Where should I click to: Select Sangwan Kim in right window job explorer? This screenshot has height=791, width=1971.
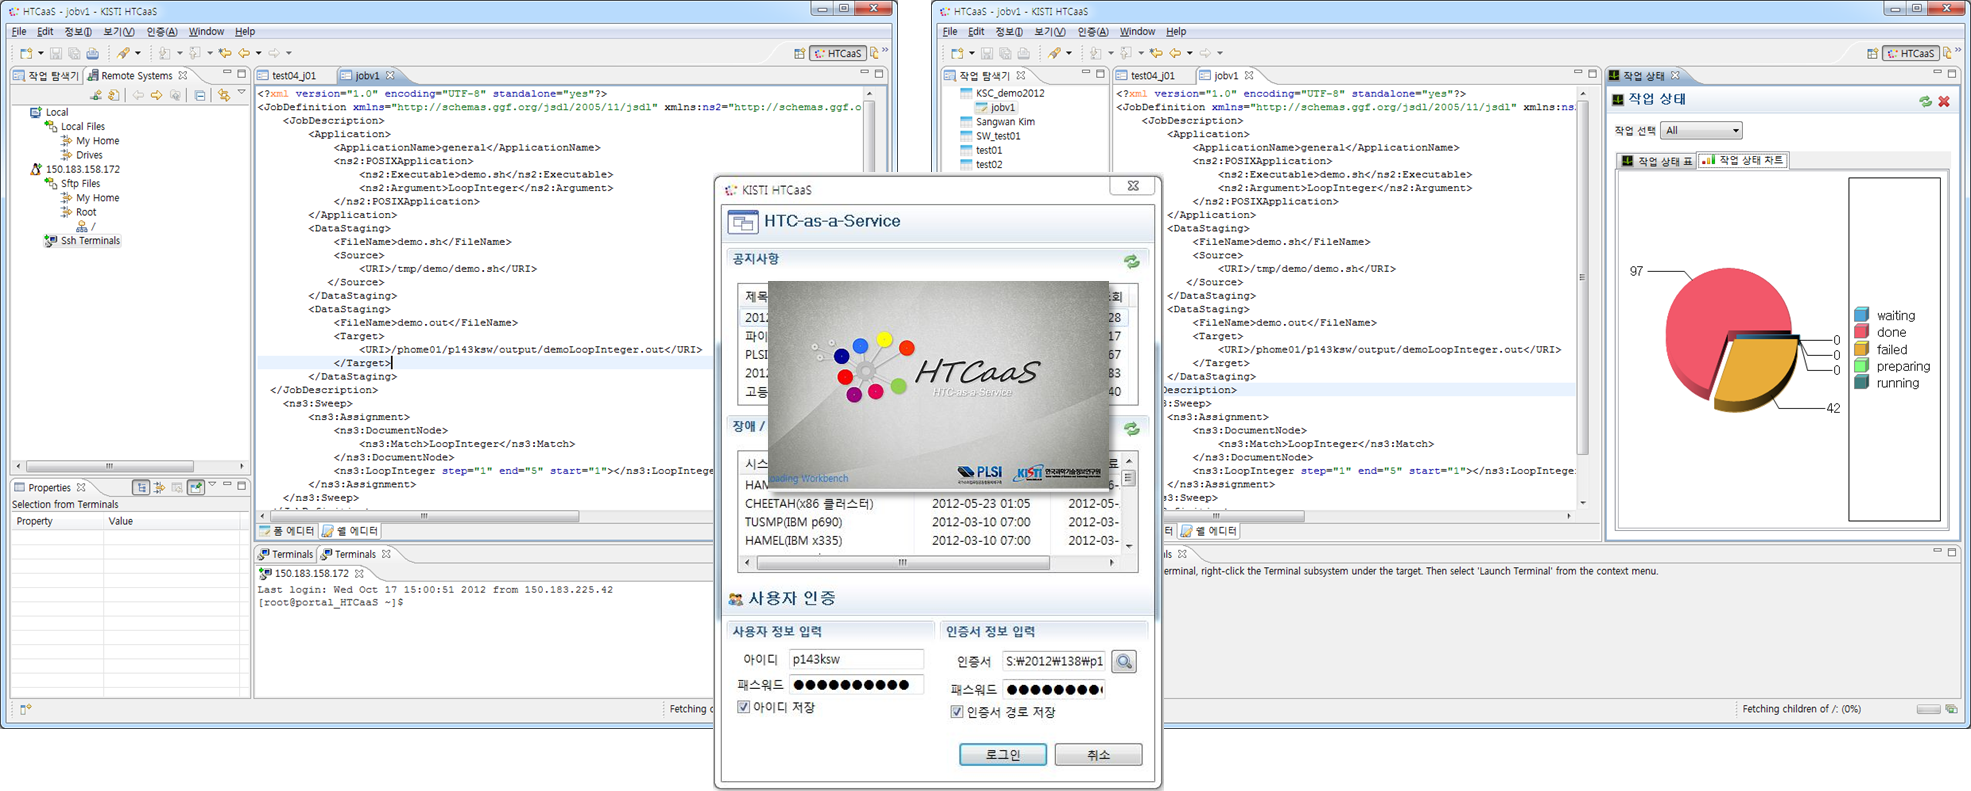[1005, 122]
